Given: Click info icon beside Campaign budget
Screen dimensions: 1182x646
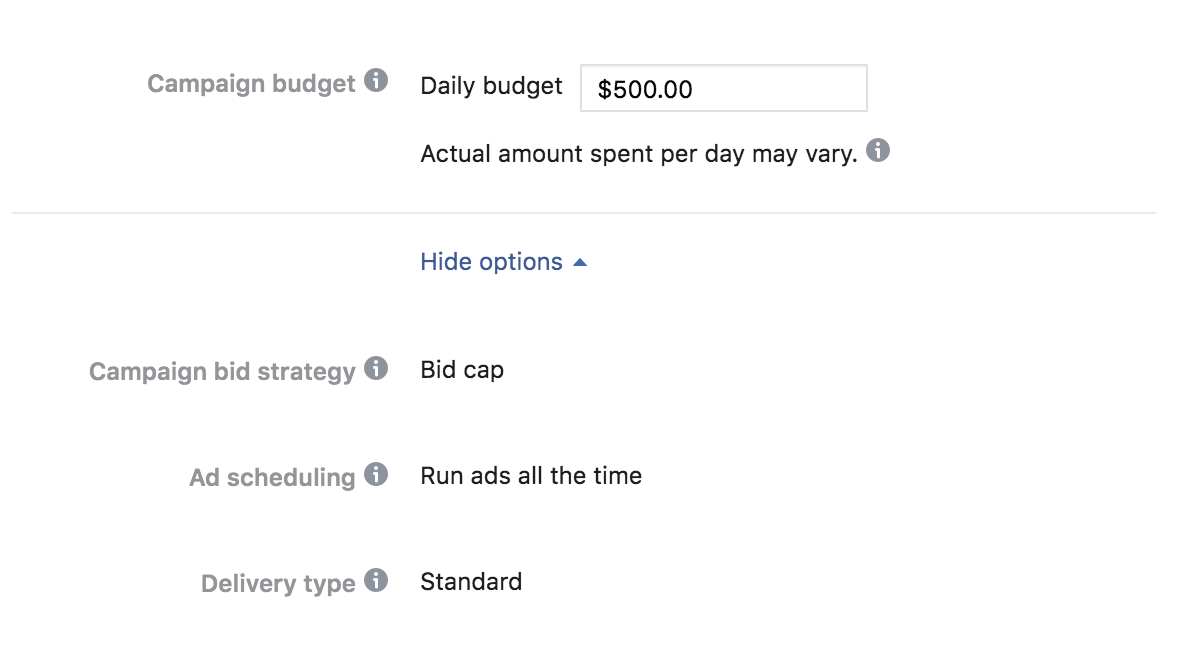Looking at the screenshot, I should (376, 81).
